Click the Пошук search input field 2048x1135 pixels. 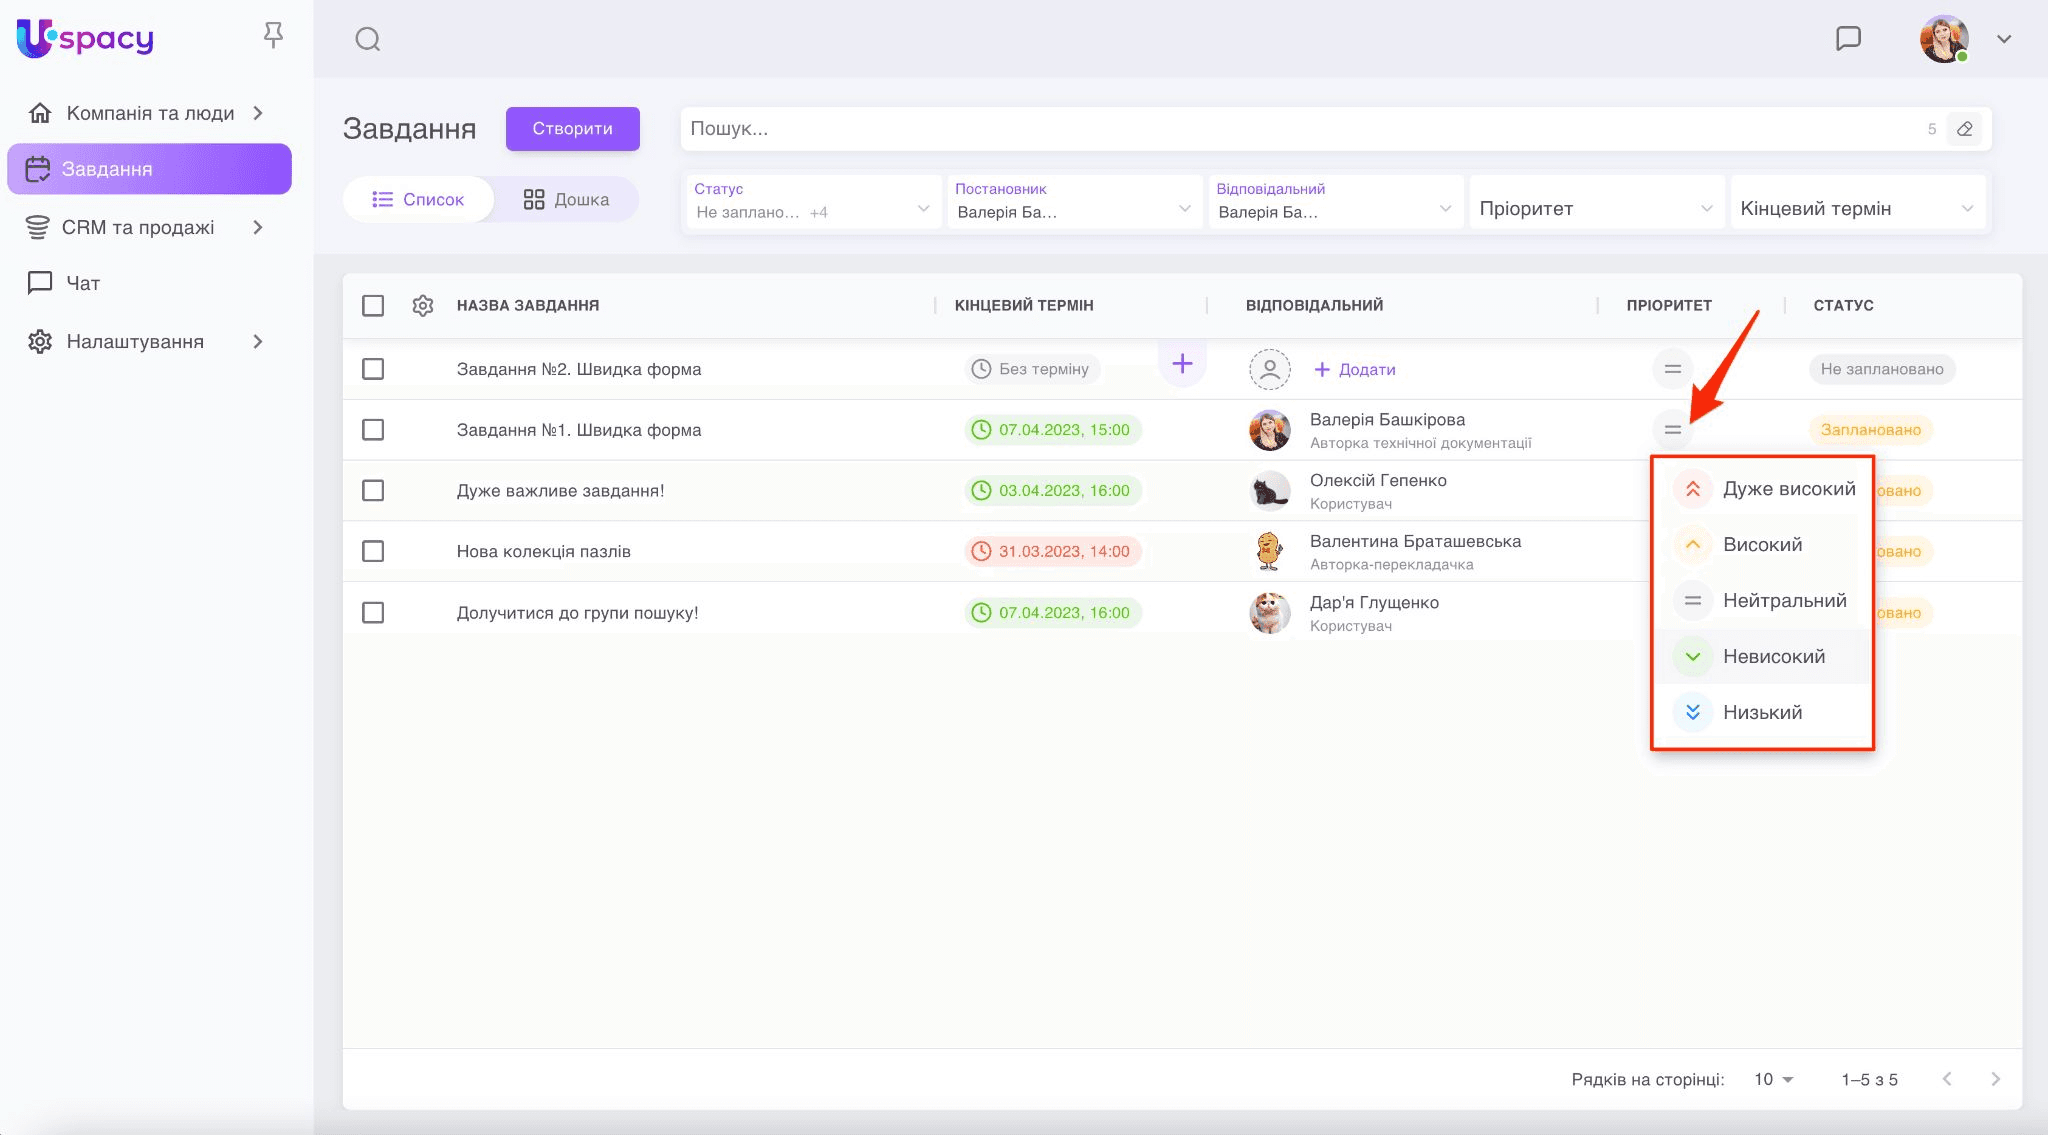click(x=1300, y=129)
